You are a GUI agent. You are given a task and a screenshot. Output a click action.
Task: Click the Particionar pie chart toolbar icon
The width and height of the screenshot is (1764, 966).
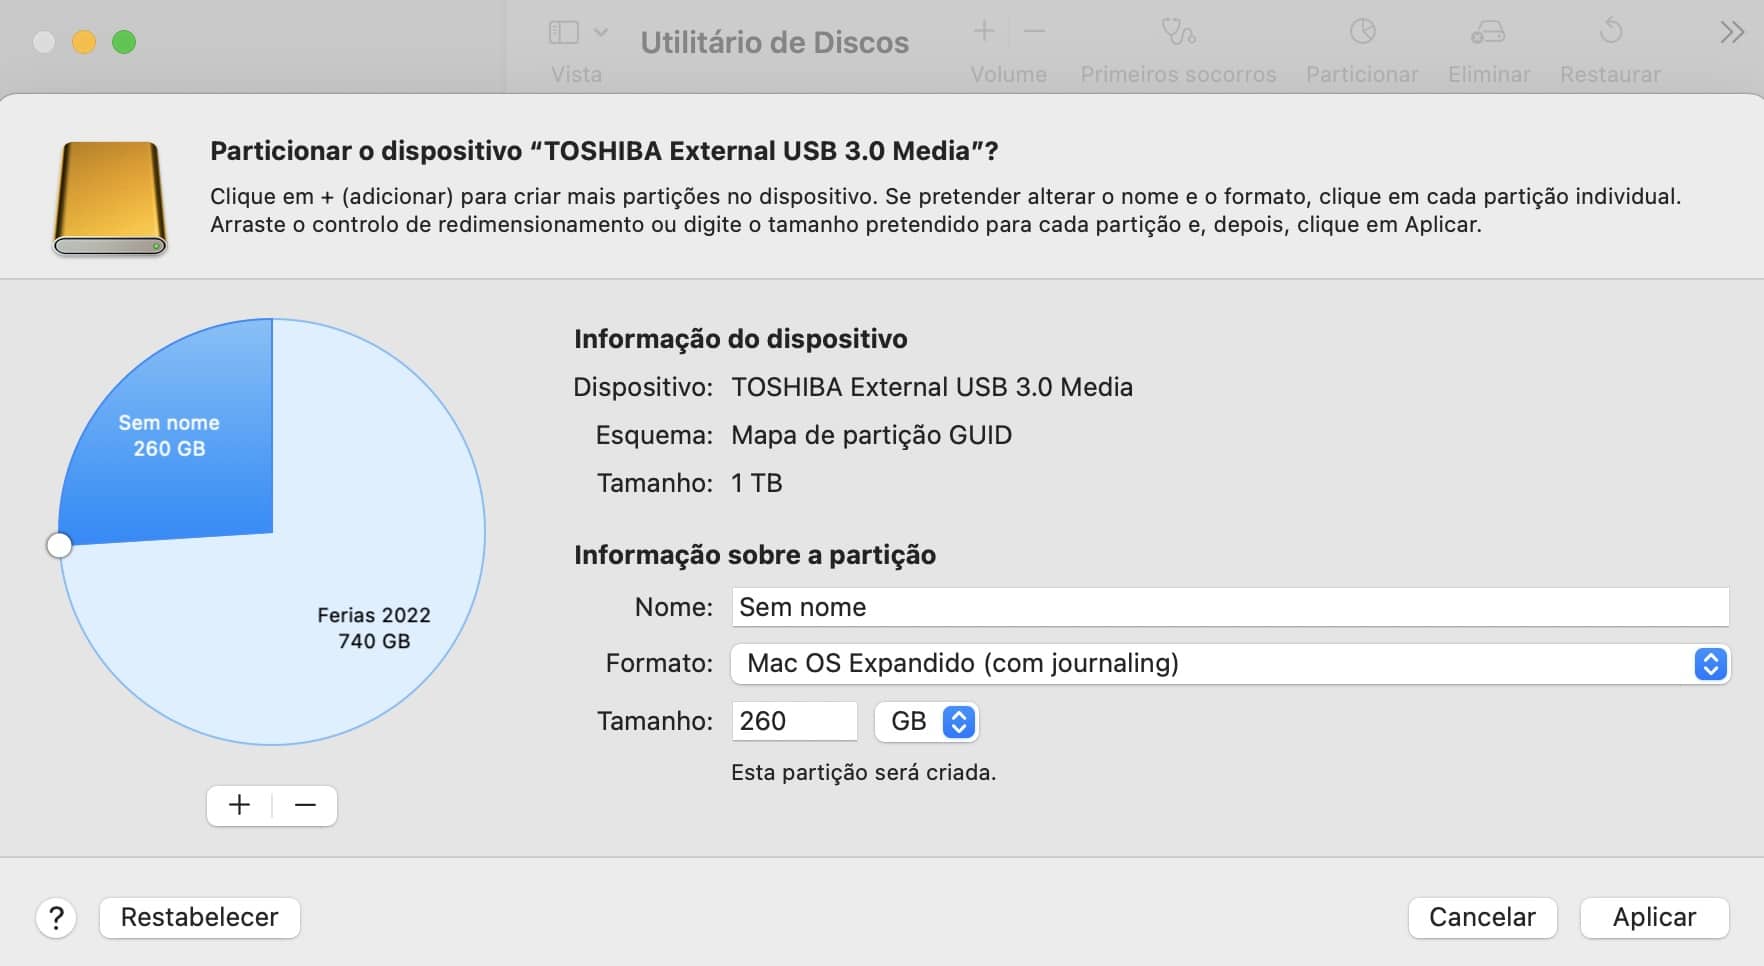point(1362,33)
